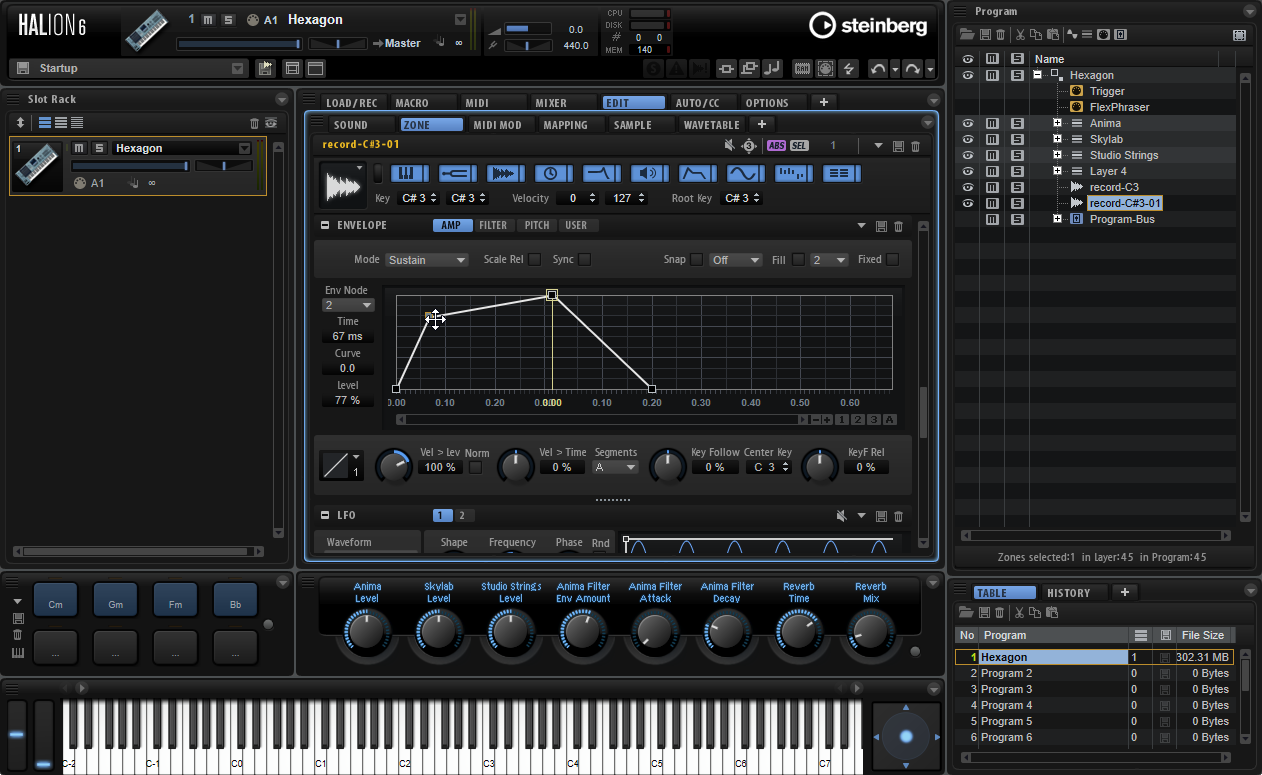Viewport: 1262px width, 775px height.
Task: Open the Env Node dropdown showing 2
Action: pos(348,305)
